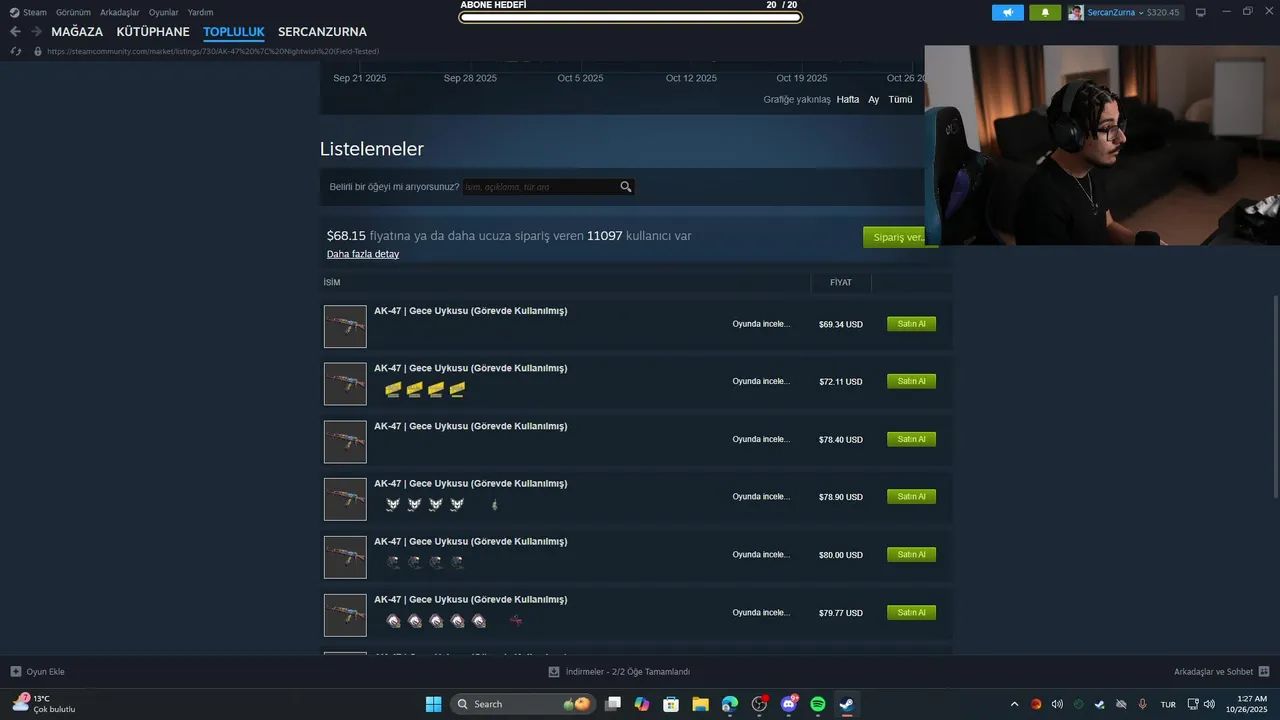1280x720 pixels.
Task: Switch to the MAĞAZA tab
Action: click(77, 32)
